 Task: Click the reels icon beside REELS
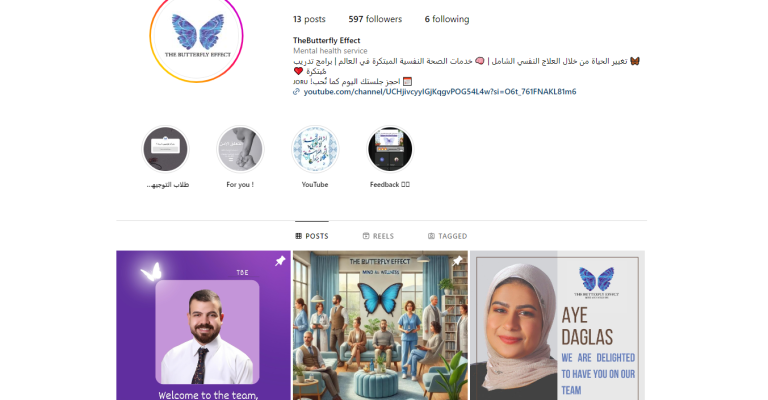coord(366,236)
